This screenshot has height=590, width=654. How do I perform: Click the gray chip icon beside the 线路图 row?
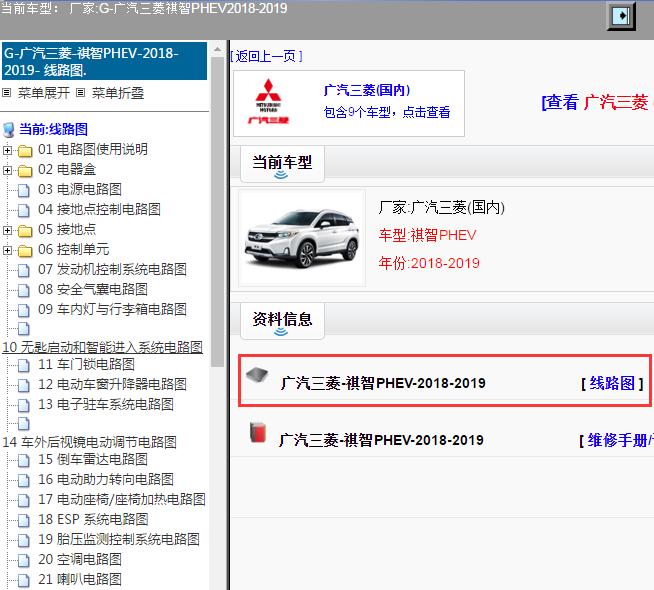tap(257, 374)
